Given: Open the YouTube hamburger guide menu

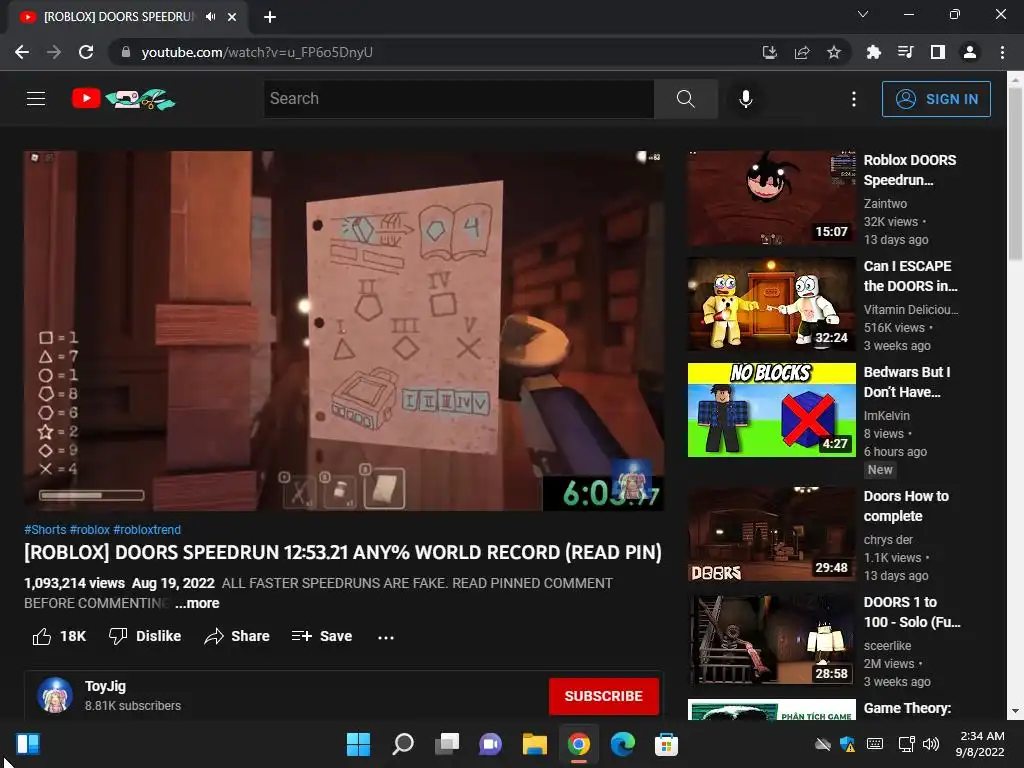Looking at the screenshot, I should point(36,99).
